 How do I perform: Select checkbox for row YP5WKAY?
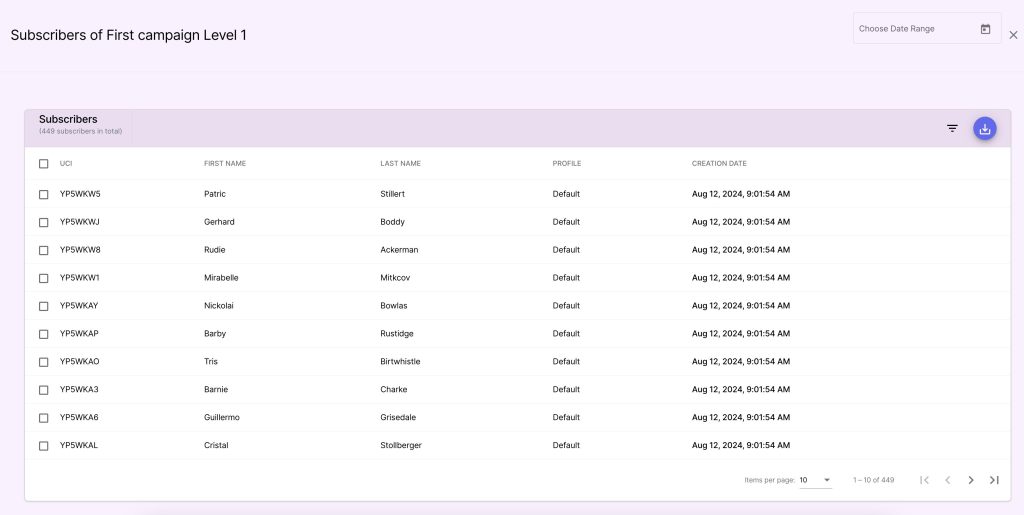point(44,306)
